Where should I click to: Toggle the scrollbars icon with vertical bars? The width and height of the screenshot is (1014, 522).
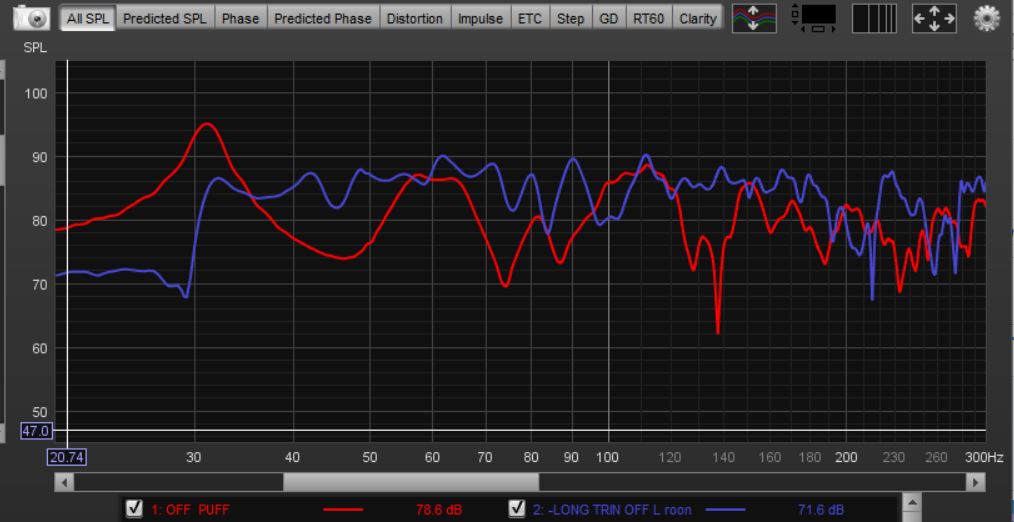click(874, 18)
